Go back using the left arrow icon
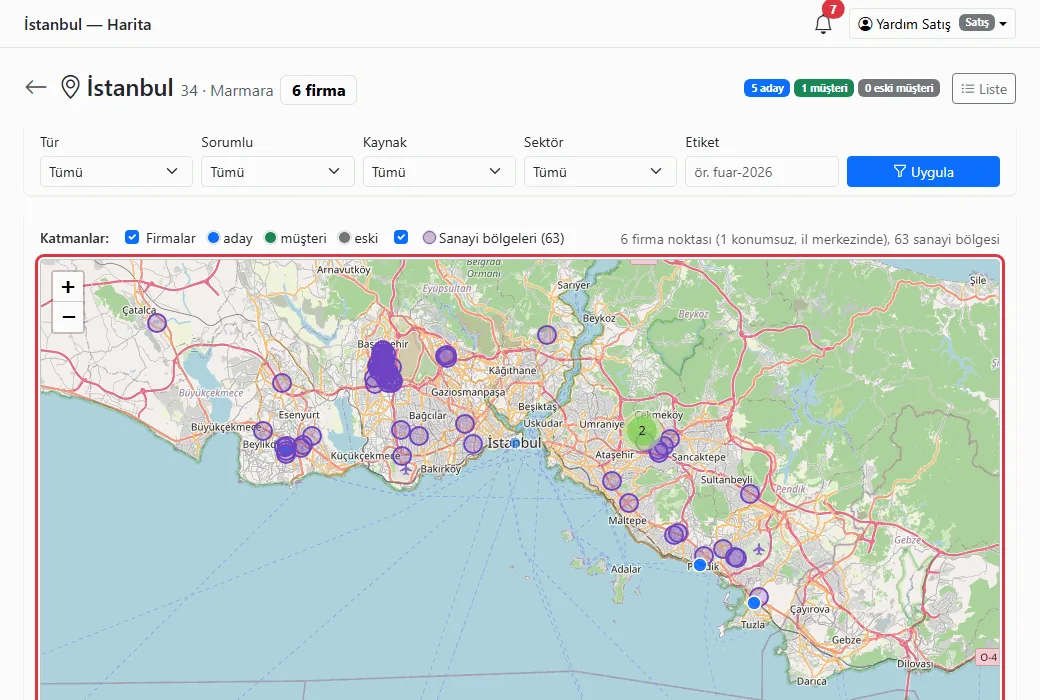The height and width of the screenshot is (700, 1040). pyautogui.click(x=36, y=87)
